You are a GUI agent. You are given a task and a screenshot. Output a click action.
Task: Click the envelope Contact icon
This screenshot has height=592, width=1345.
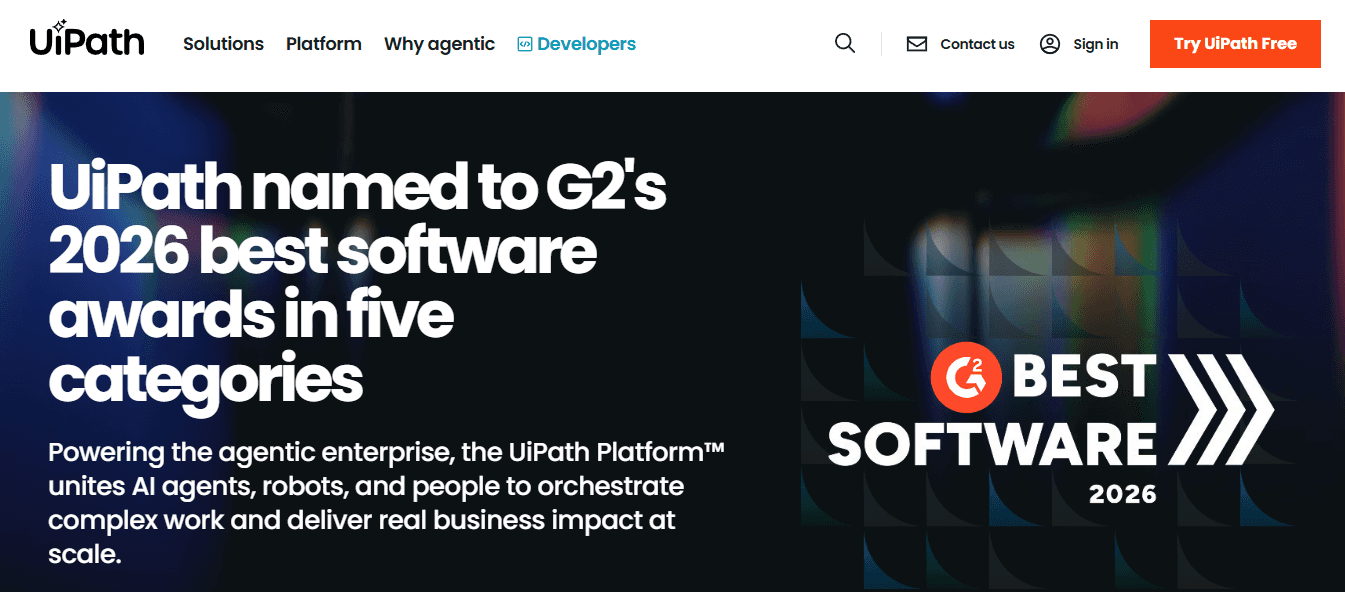tap(917, 44)
